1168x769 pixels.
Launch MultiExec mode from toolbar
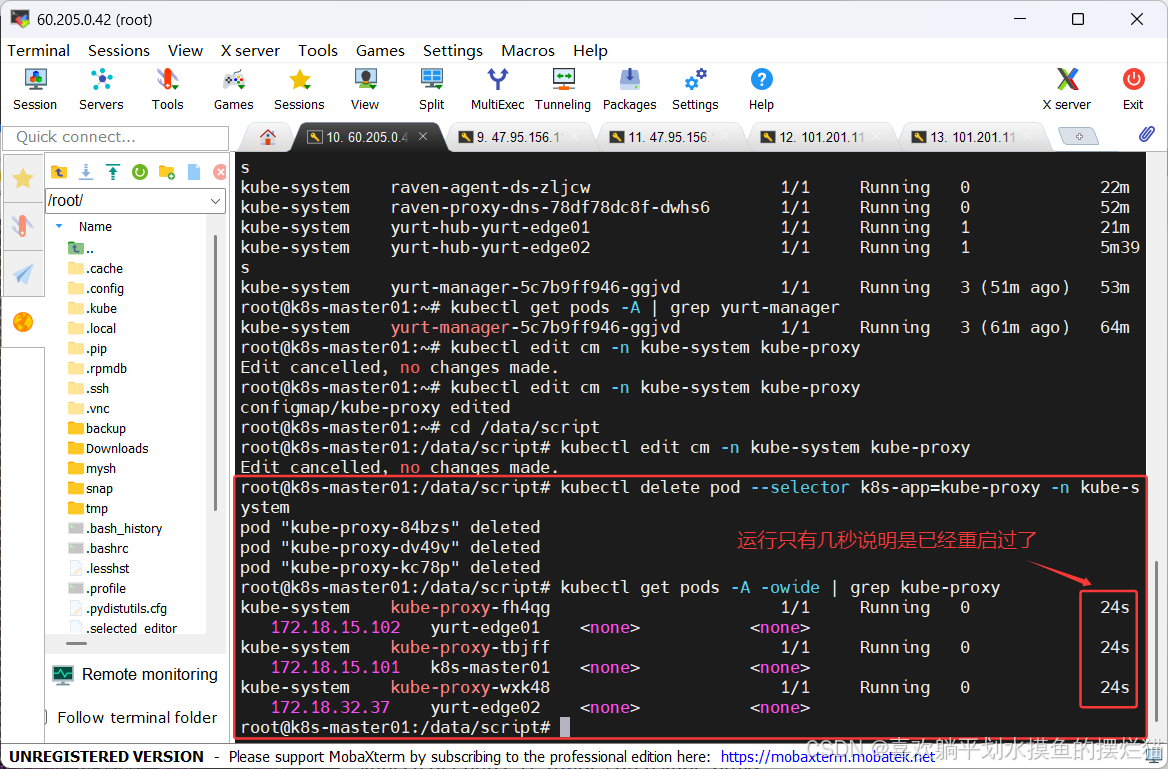497,89
